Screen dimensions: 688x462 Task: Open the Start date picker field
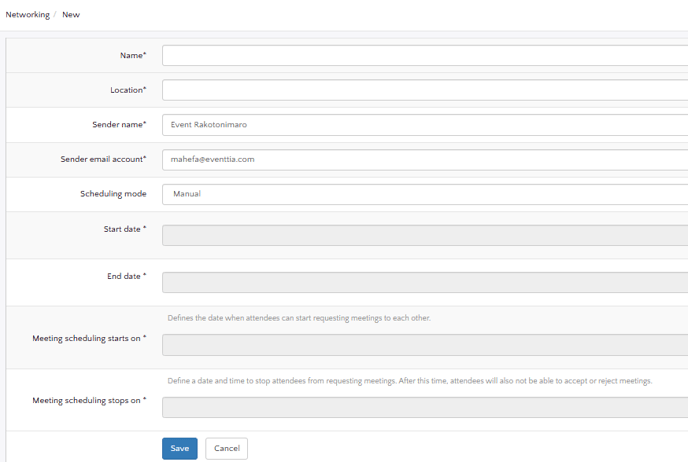424,235
